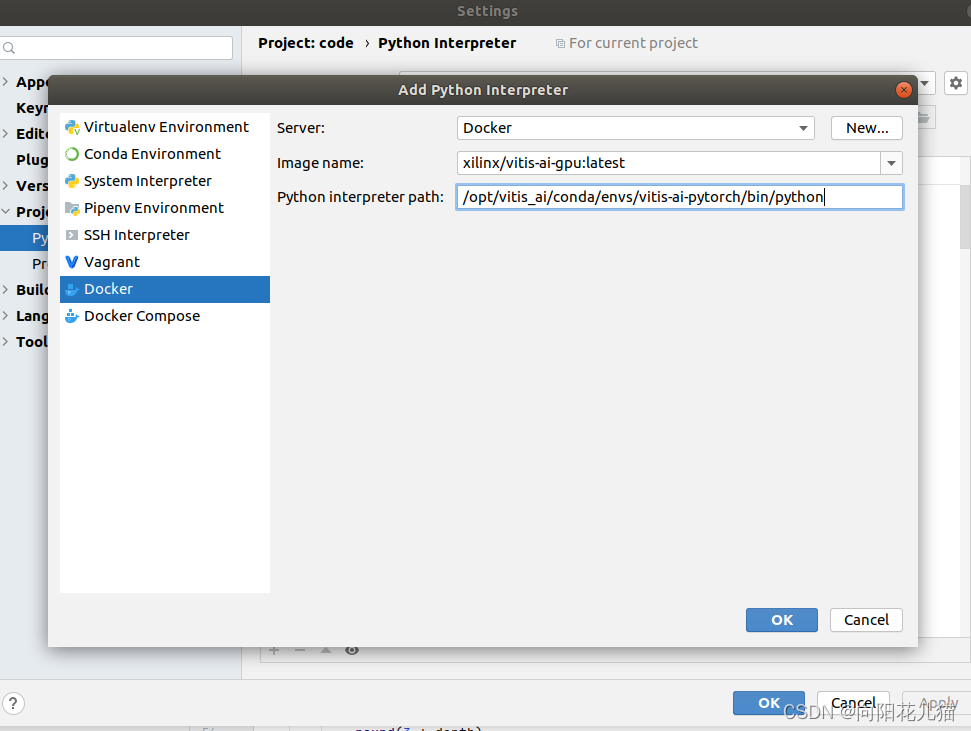Select Docker Compose in the interpreter list
Image resolution: width=971 pixels, height=731 pixels.
pyautogui.click(x=141, y=315)
